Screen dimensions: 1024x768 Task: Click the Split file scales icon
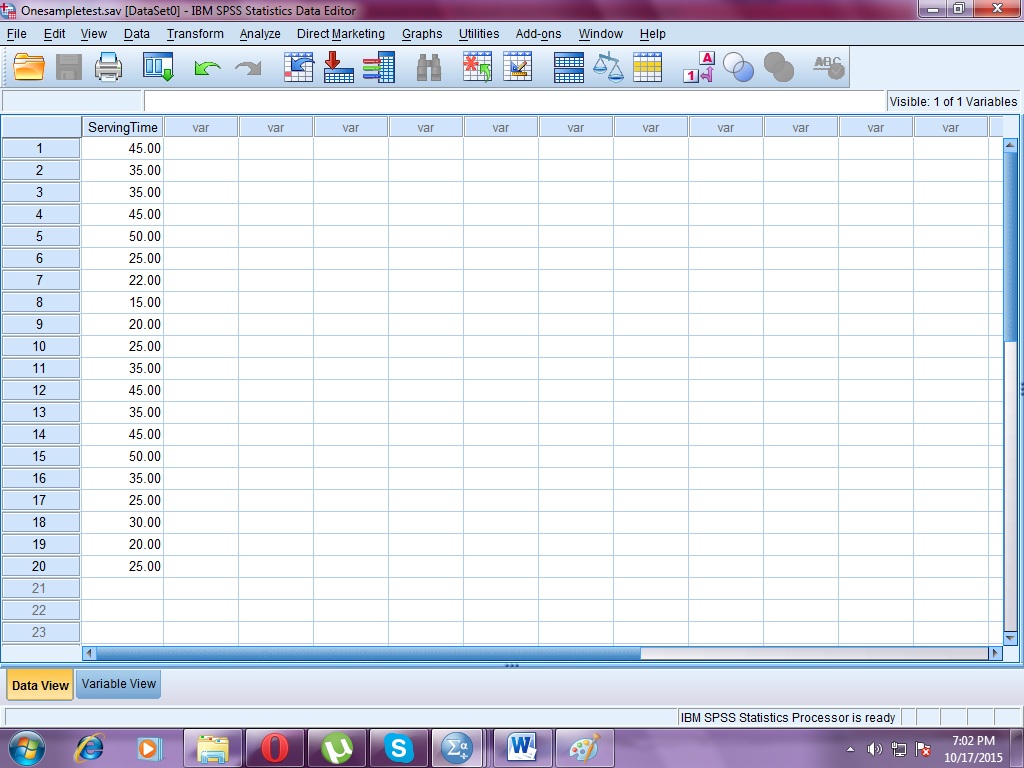click(x=610, y=67)
